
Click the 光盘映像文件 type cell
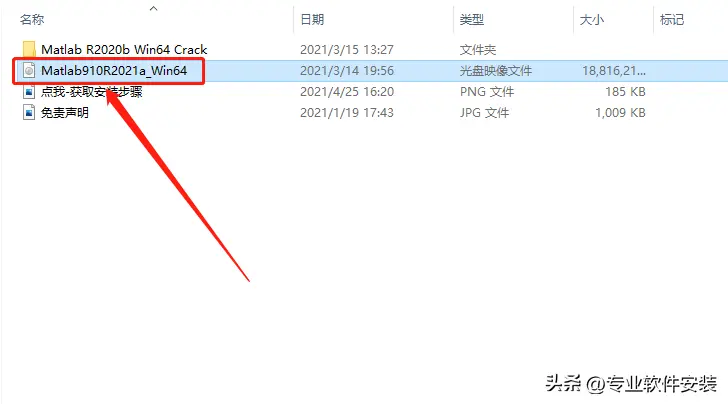coord(496,71)
